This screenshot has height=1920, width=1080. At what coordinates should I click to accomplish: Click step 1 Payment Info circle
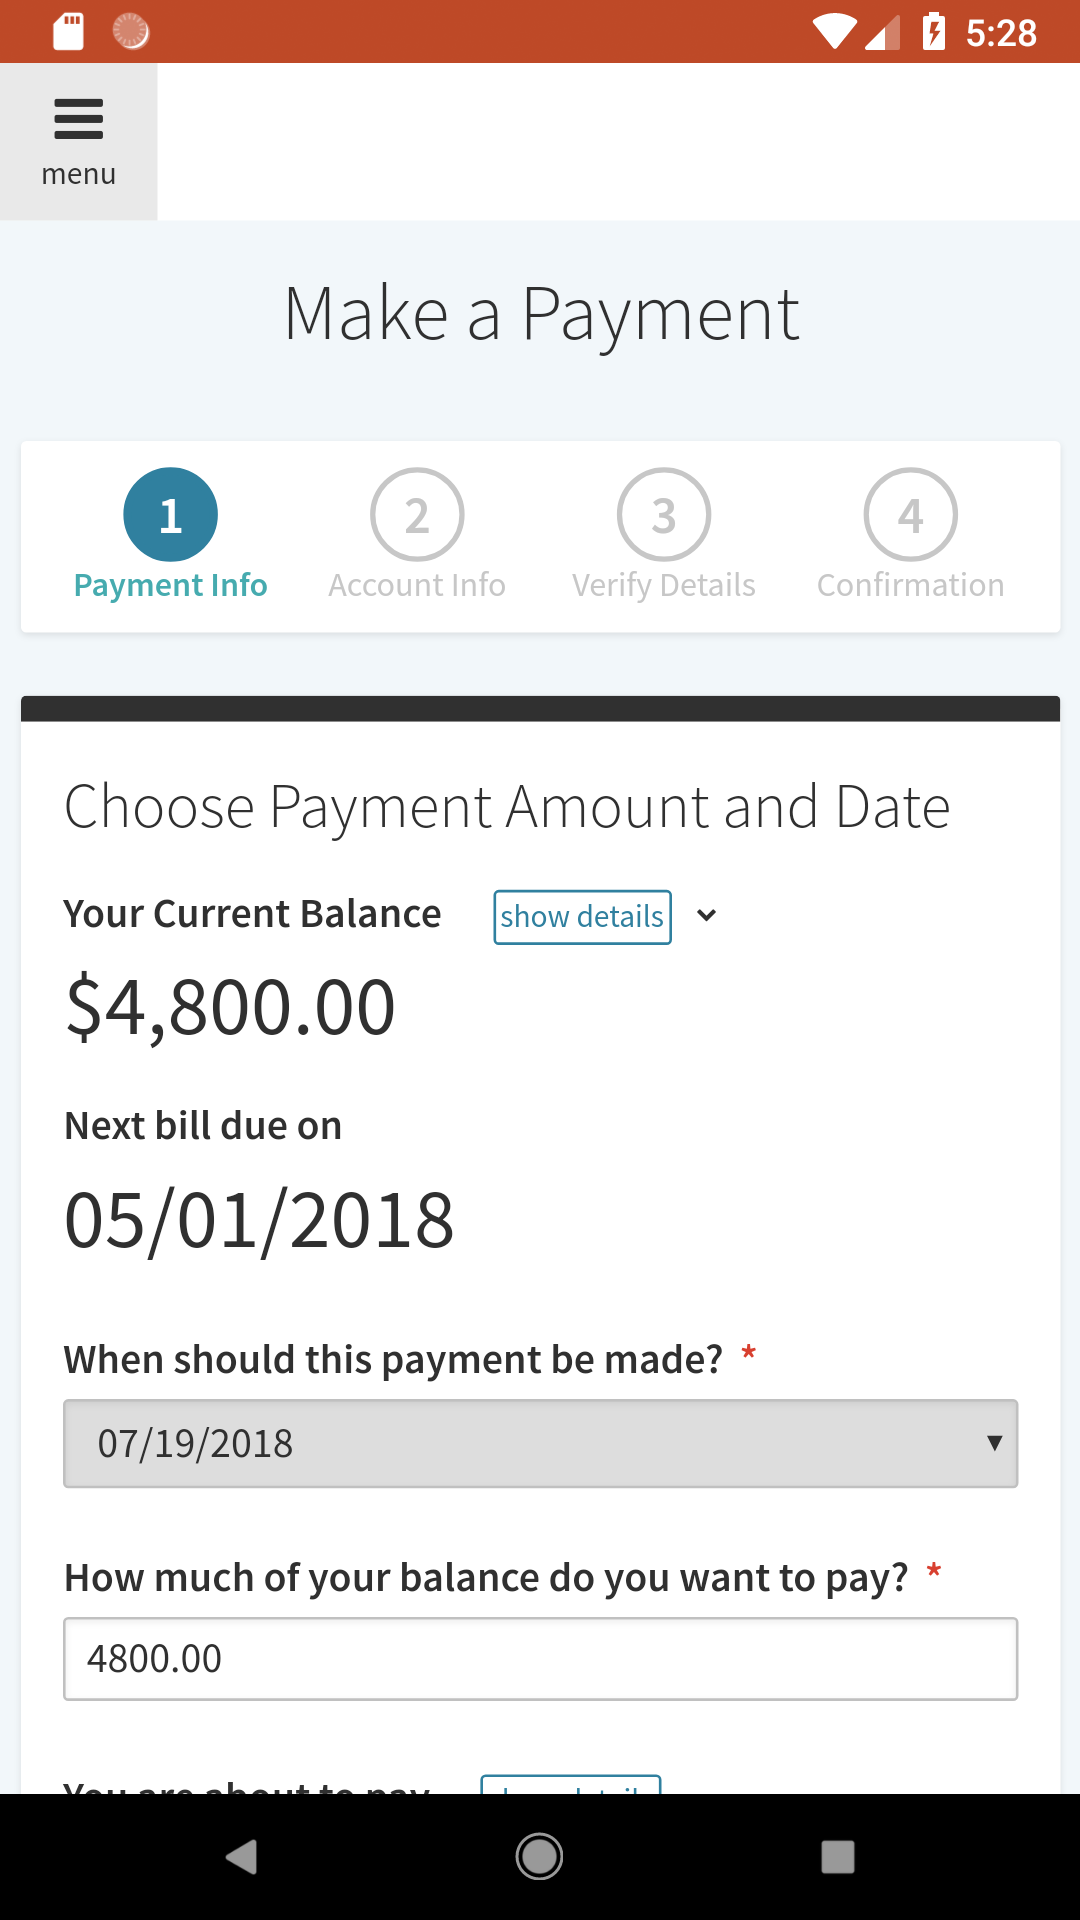170,515
